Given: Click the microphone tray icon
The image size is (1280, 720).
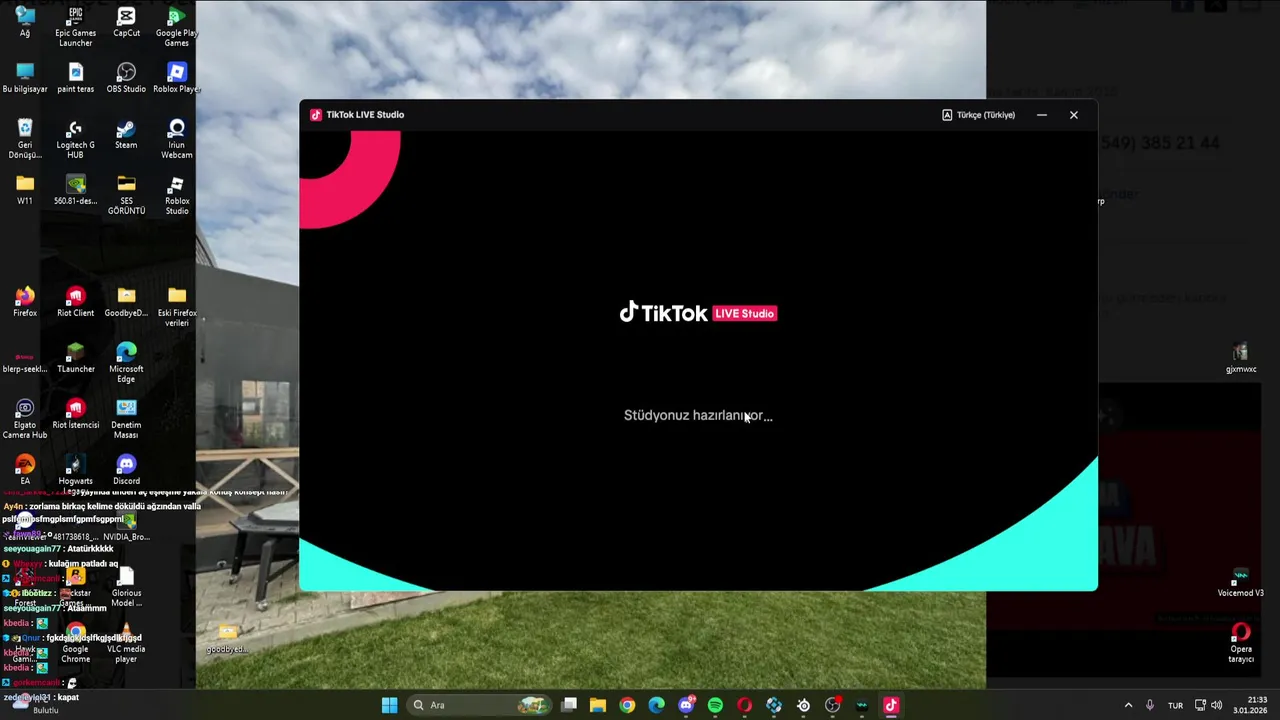Looking at the screenshot, I should pos(1150,705).
